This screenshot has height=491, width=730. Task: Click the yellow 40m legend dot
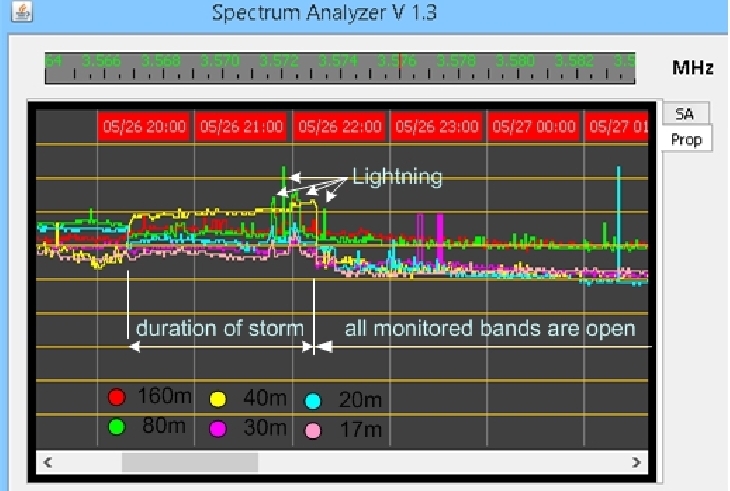[217, 398]
